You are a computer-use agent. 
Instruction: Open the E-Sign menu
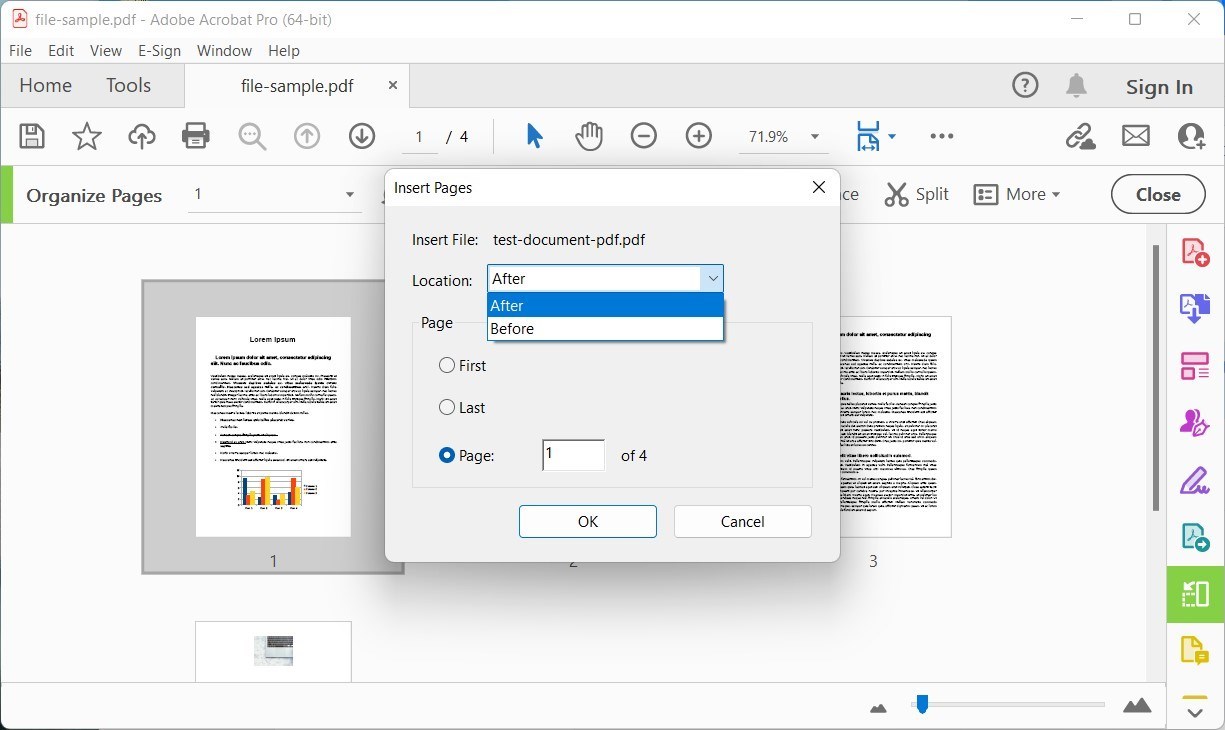159,50
